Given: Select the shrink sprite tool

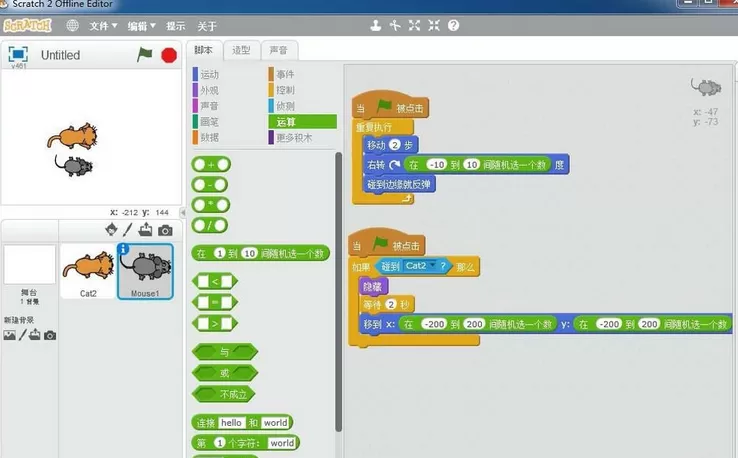Looking at the screenshot, I should (433, 25).
